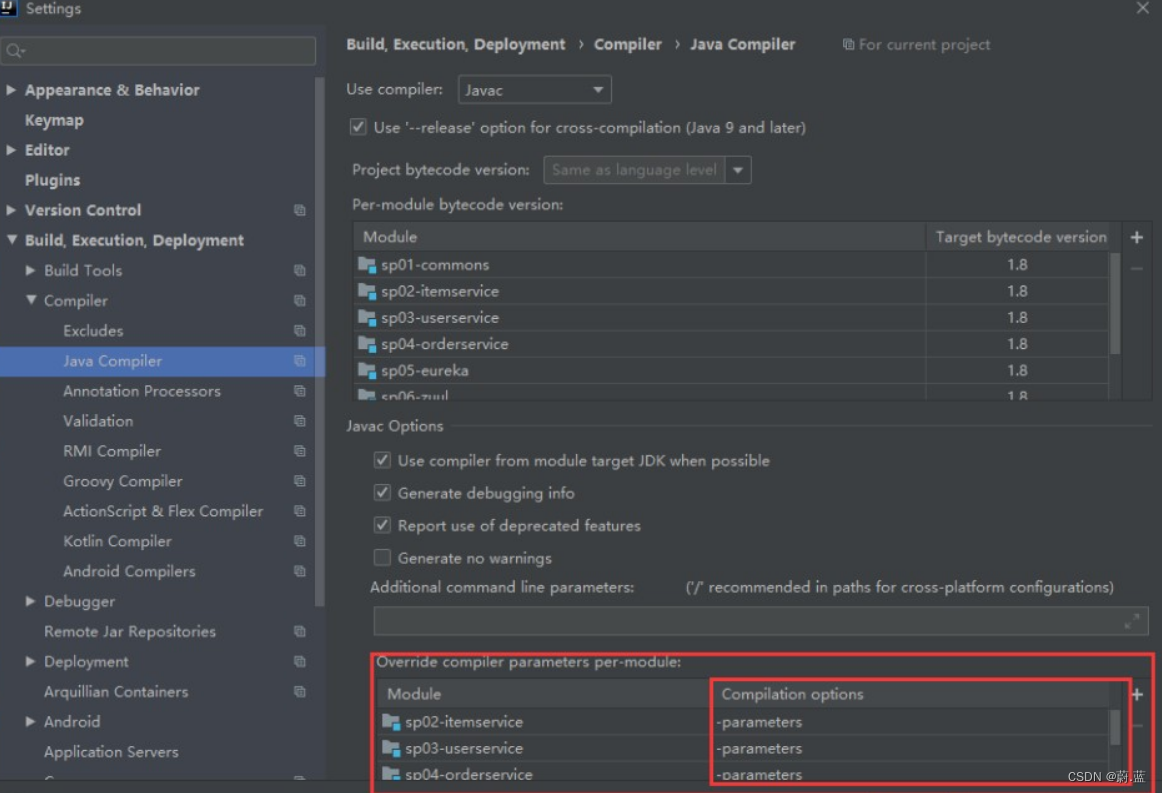The height and width of the screenshot is (793, 1162).
Task: Click project-level icon beside Arquillian Containers
Action: 299,691
